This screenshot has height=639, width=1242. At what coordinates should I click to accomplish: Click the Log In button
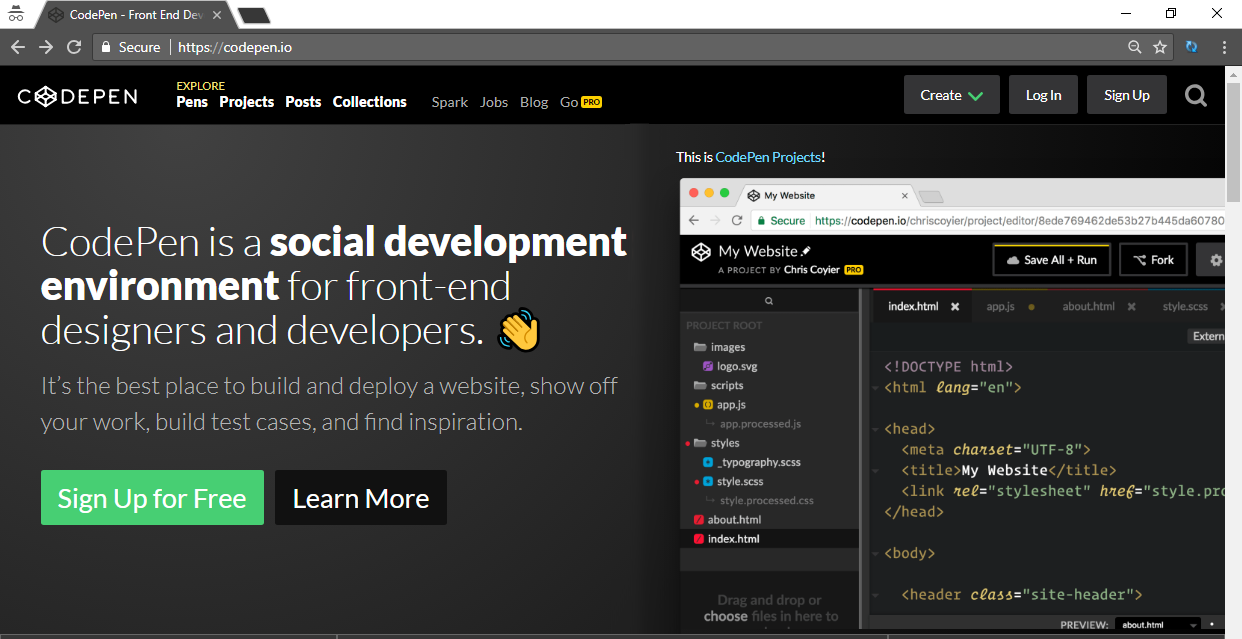coord(1043,95)
